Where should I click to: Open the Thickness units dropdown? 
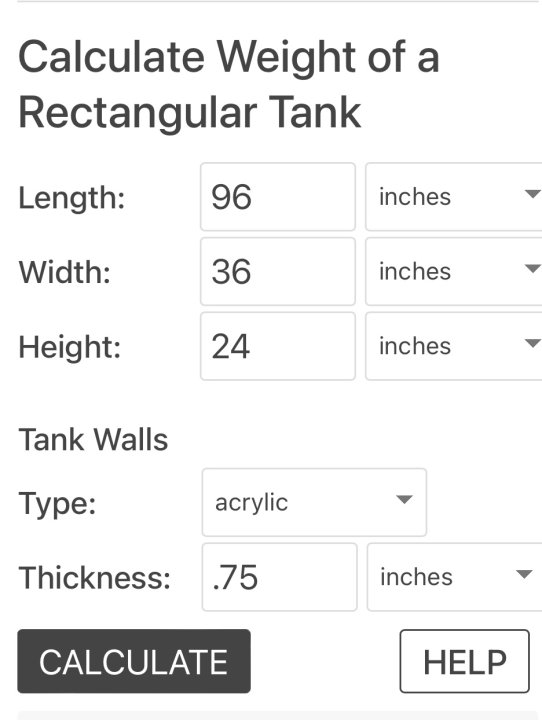455,577
